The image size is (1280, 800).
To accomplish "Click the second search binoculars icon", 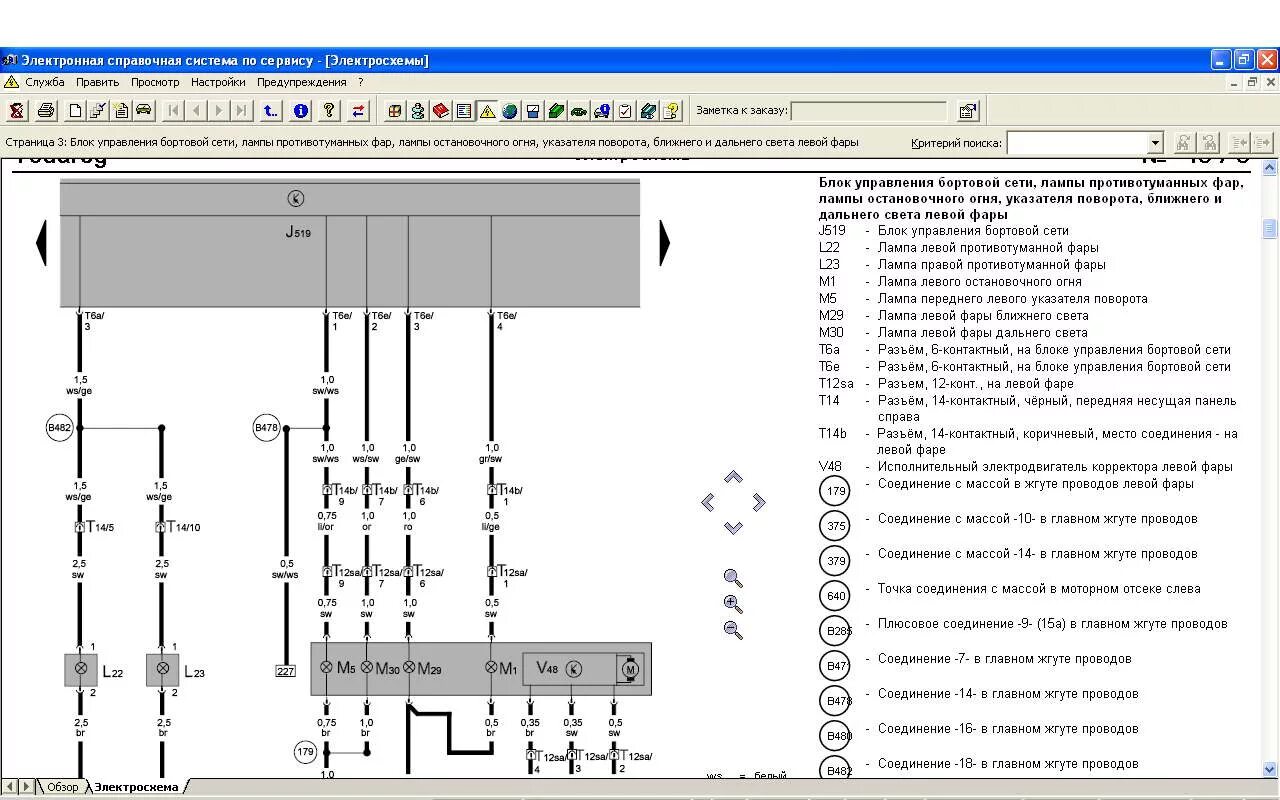I will click(1209, 143).
